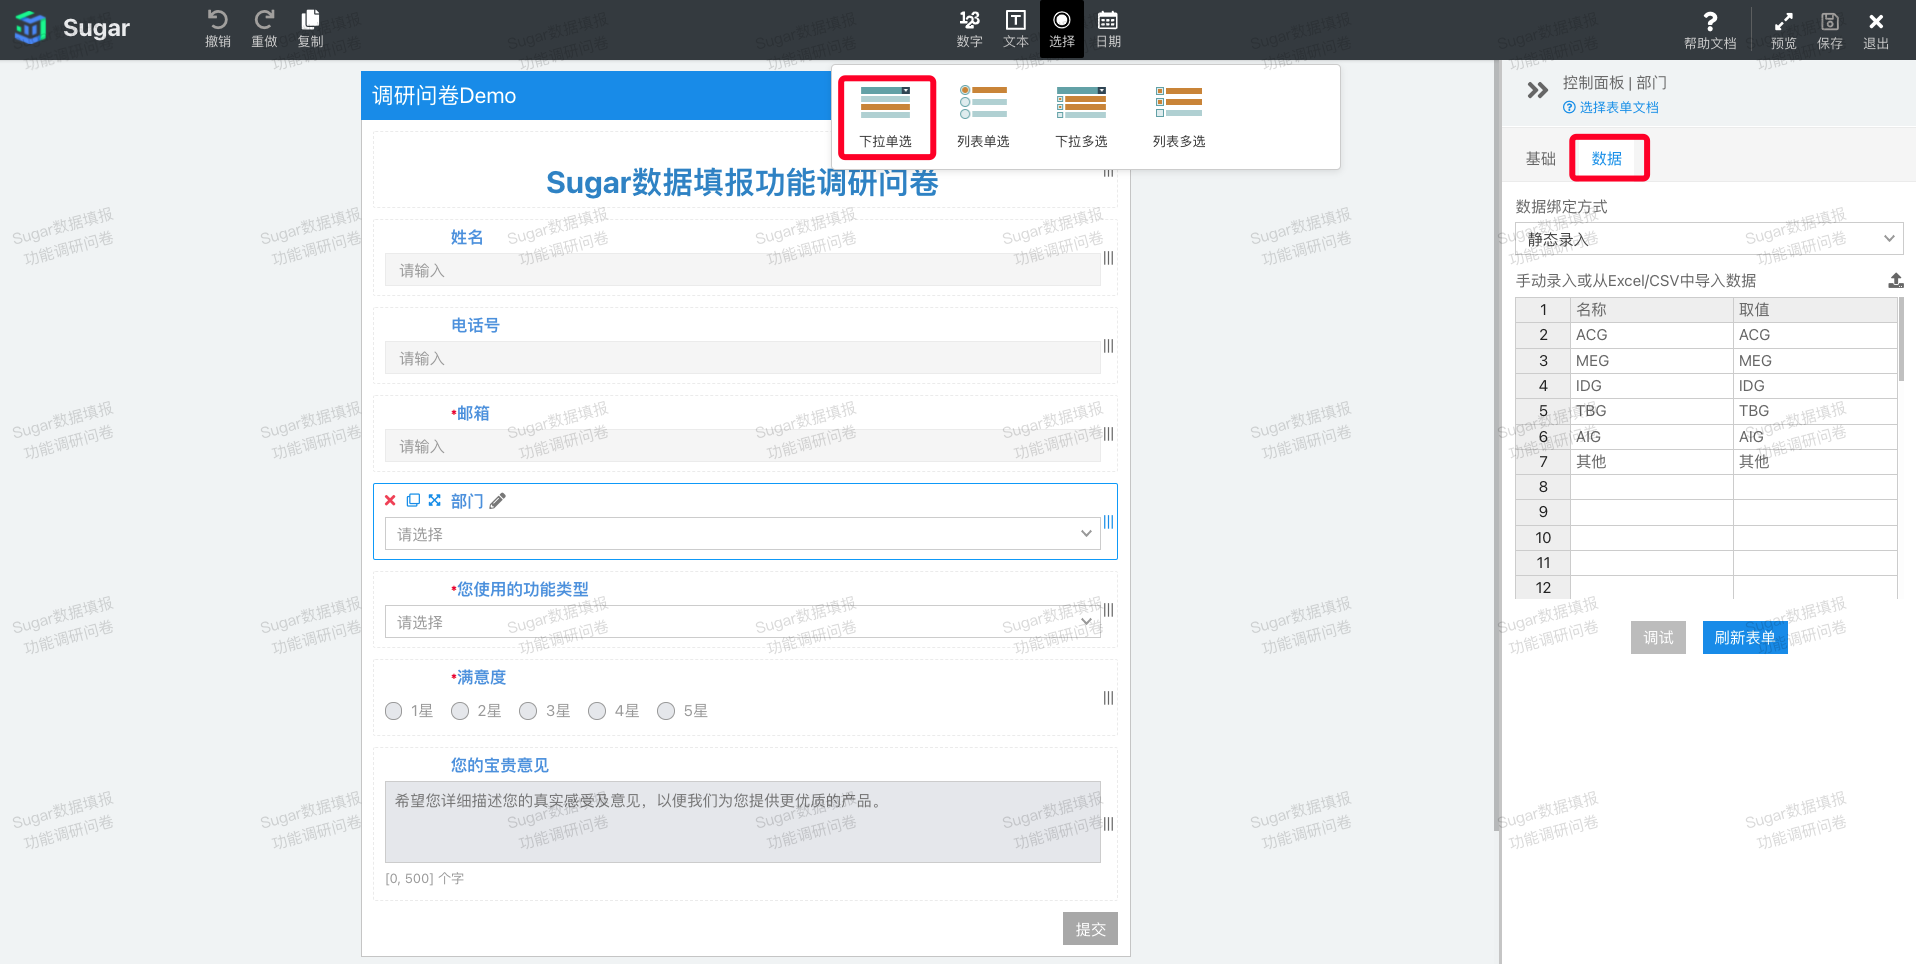Select the AIG value cell in data table
The width and height of the screenshot is (1916, 964).
click(1815, 437)
